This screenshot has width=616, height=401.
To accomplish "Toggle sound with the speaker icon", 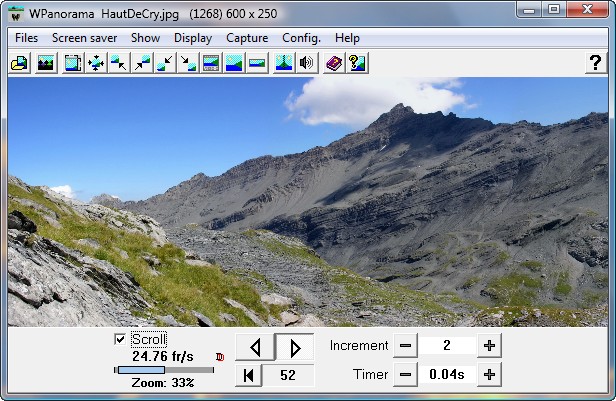I will pyautogui.click(x=307, y=63).
